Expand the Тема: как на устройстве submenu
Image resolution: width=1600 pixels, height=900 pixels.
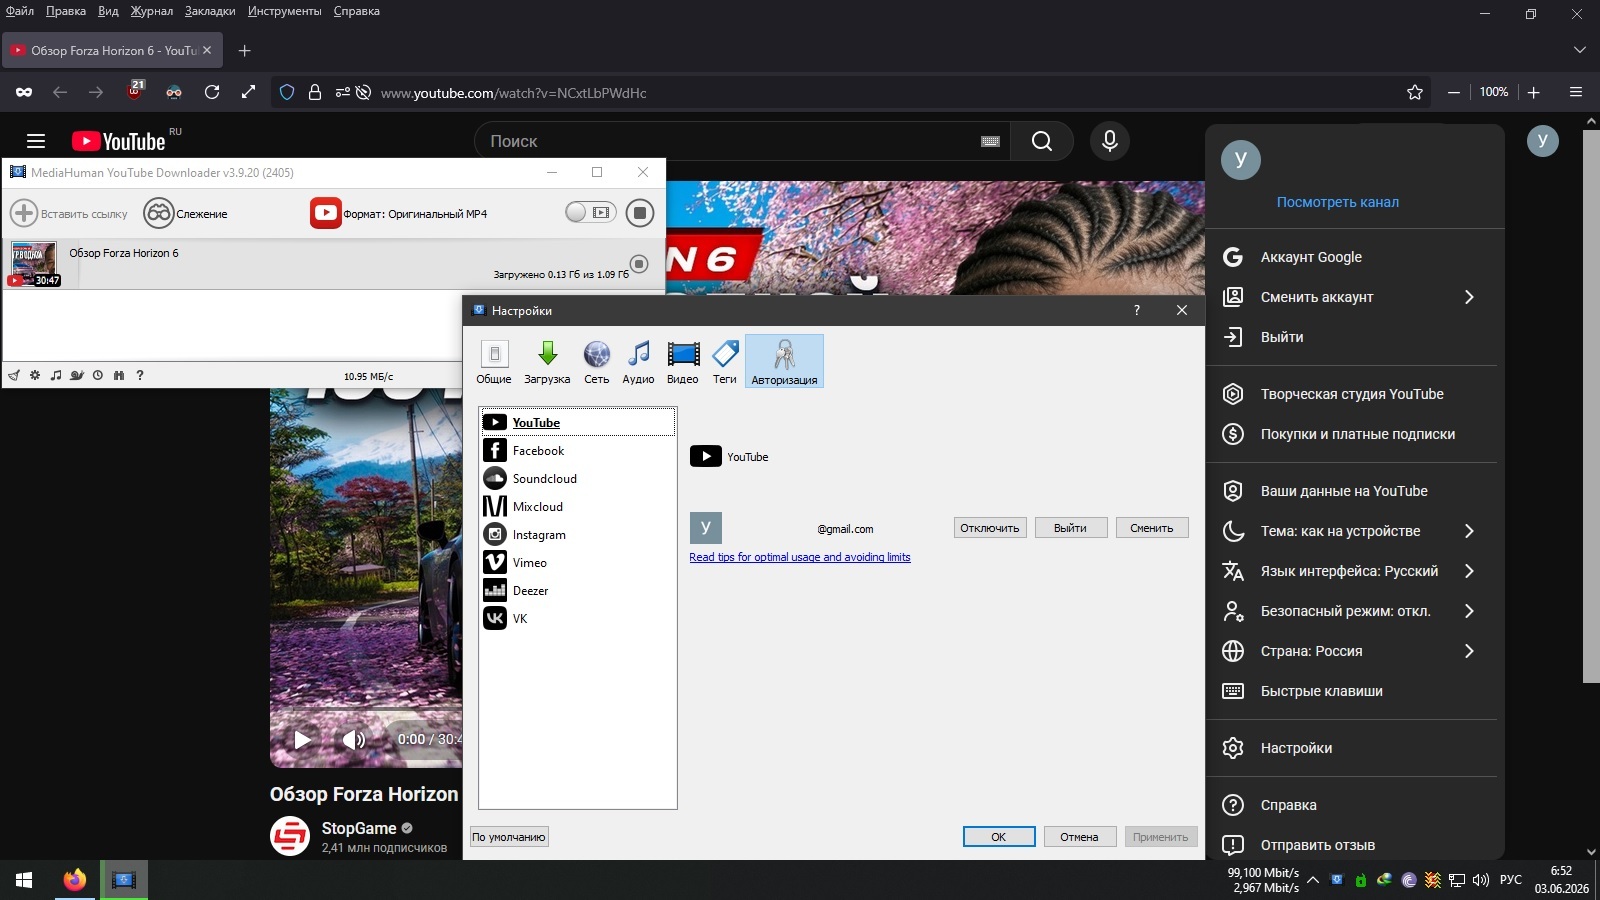click(x=1469, y=531)
